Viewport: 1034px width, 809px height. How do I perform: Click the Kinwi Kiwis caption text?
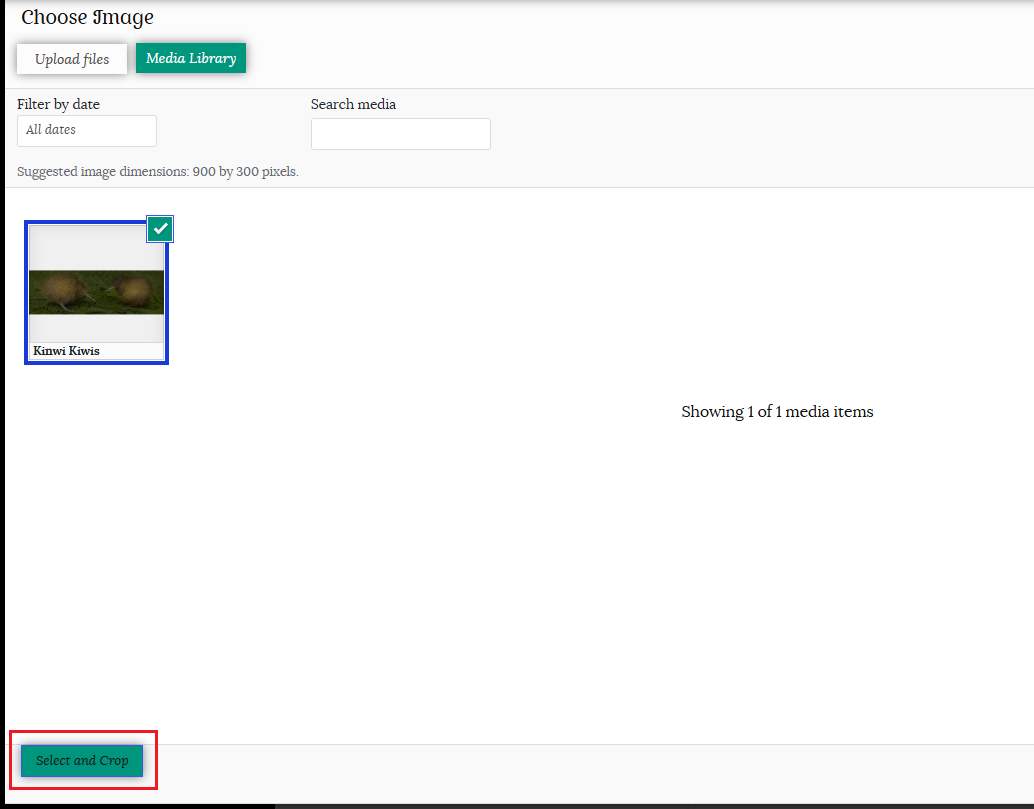[67, 351]
